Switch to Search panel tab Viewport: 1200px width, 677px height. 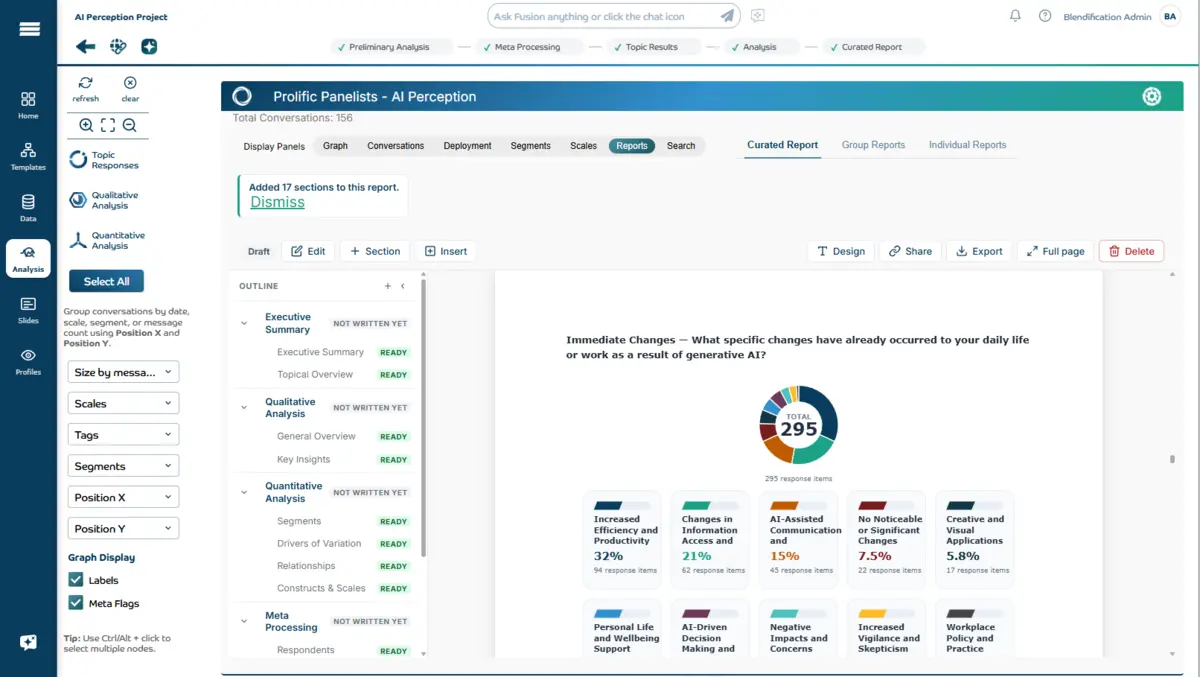681,146
